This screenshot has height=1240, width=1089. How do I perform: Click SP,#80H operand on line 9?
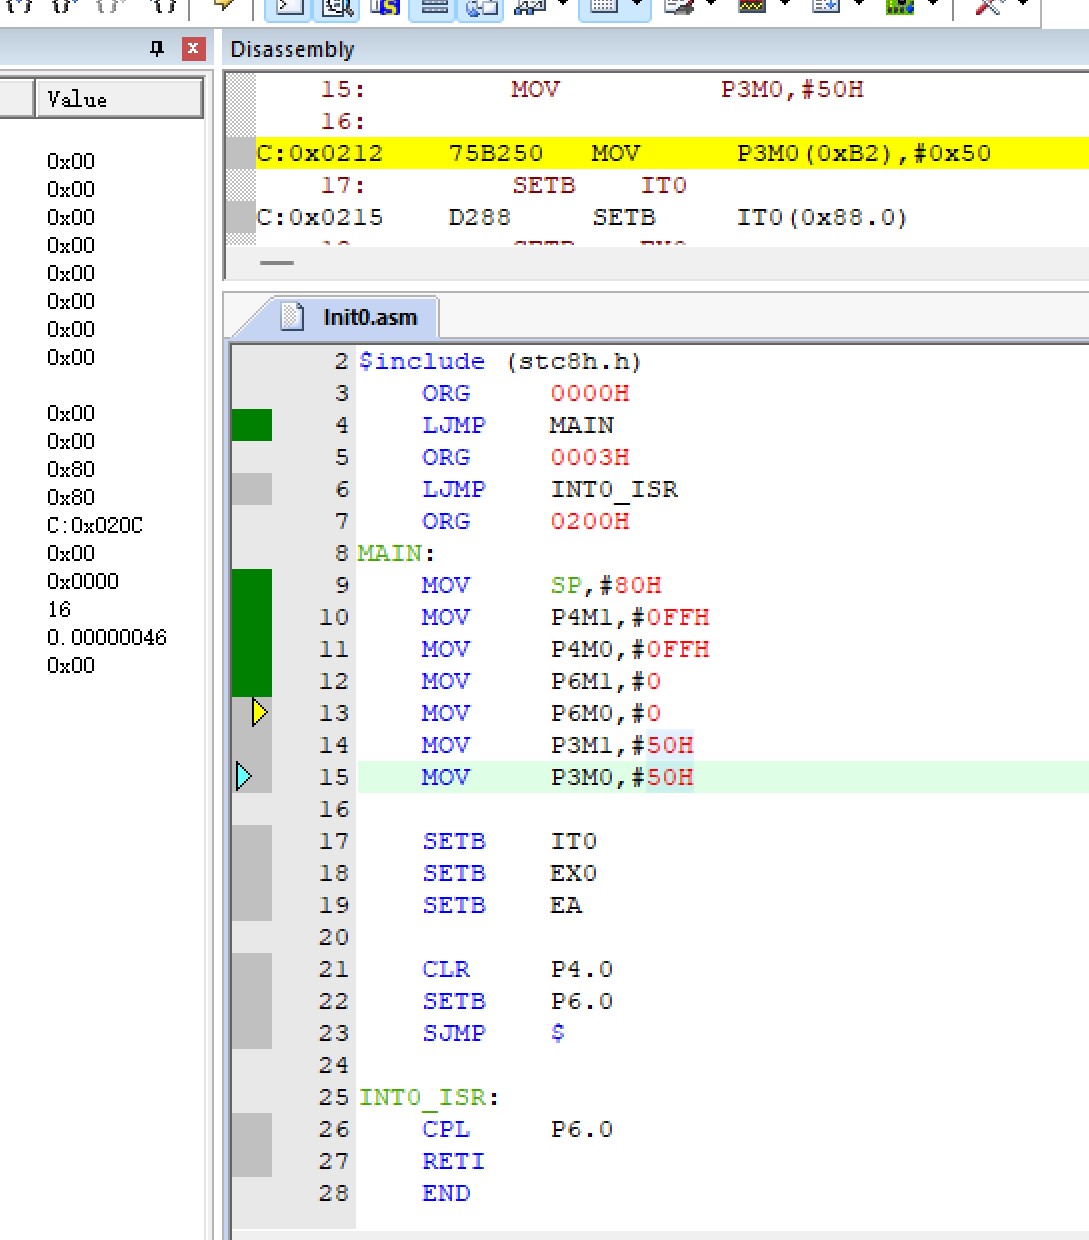pos(606,585)
